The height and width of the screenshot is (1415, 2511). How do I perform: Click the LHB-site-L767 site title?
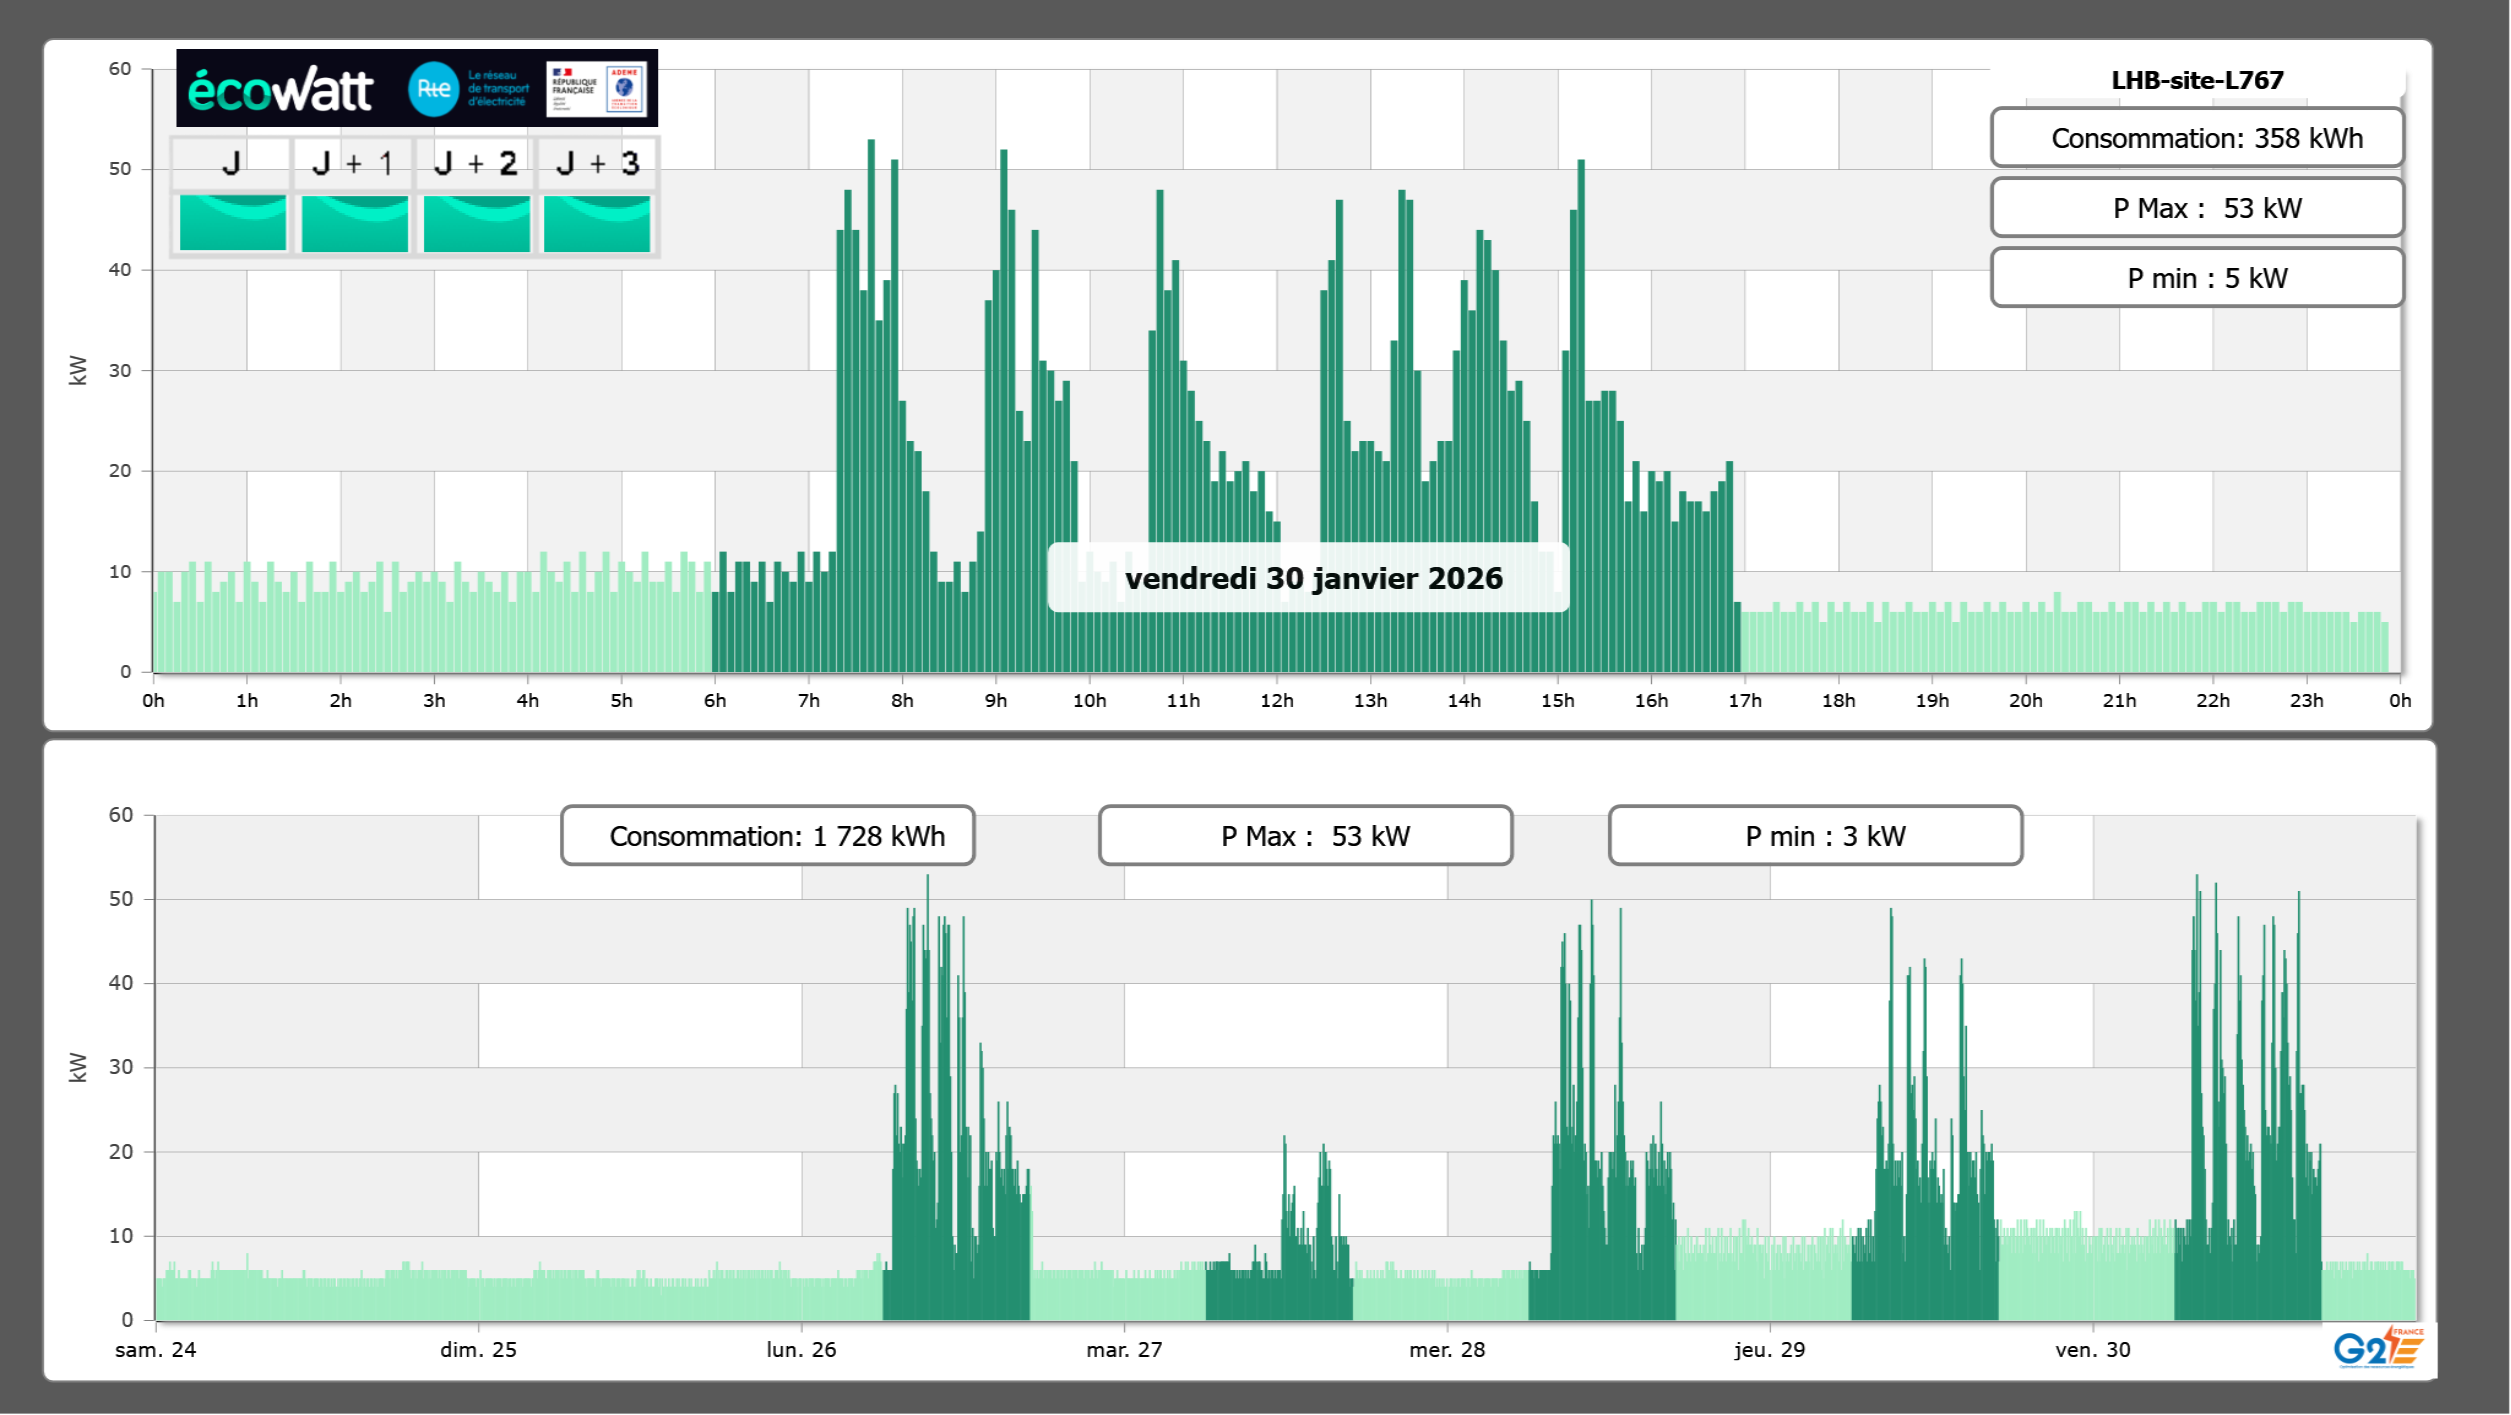pos(2196,80)
